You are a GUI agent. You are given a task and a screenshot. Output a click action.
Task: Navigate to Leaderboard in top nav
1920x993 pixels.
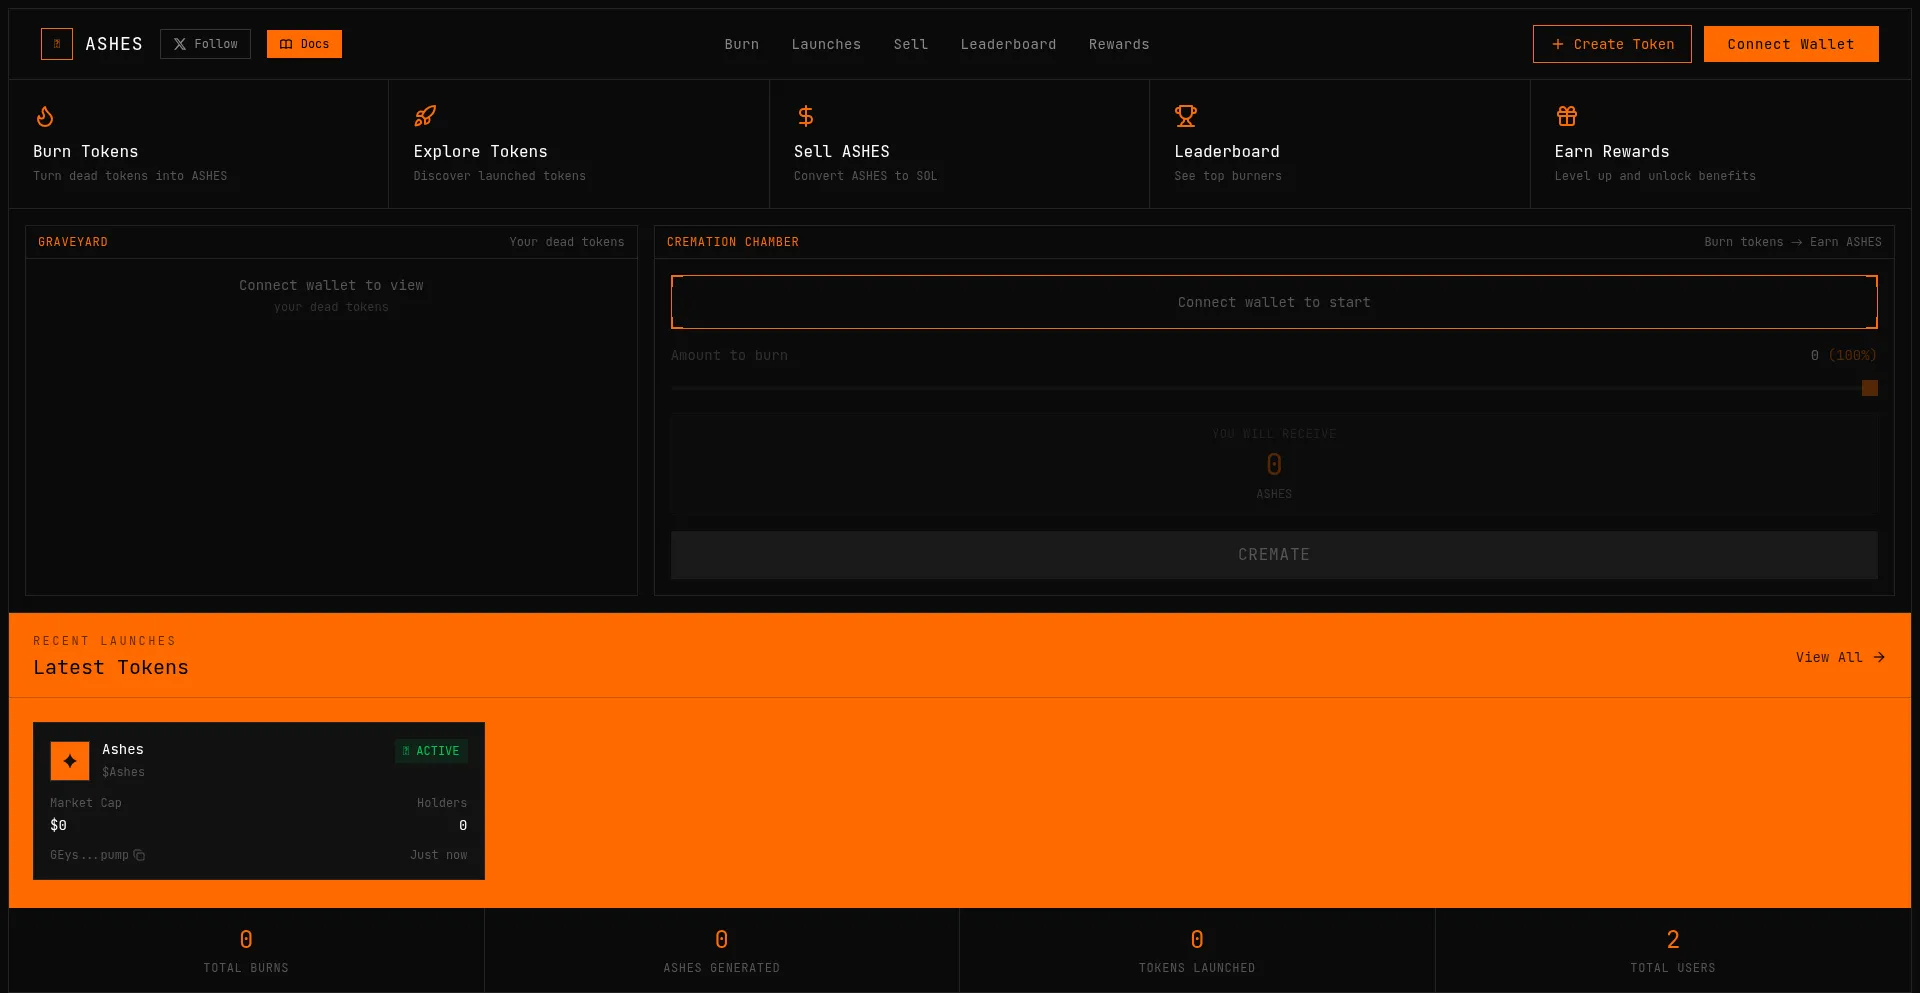pyautogui.click(x=1008, y=45)
